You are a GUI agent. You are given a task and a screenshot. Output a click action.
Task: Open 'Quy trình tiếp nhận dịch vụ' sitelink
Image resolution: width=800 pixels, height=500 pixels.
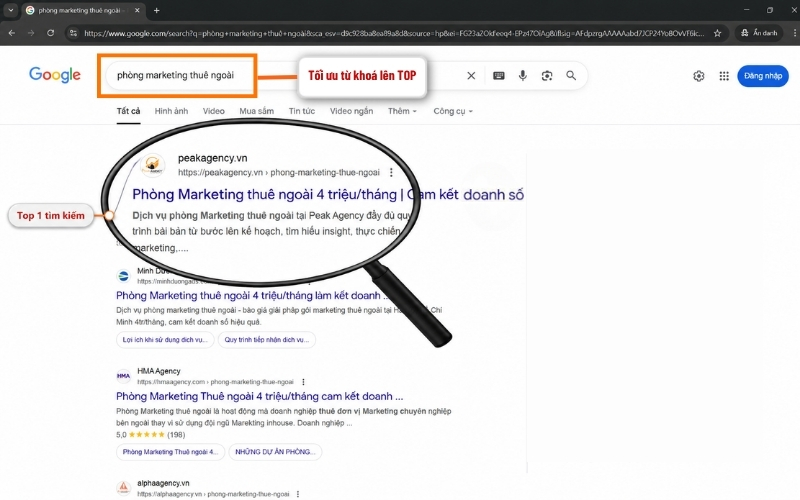tap(266, 340)
